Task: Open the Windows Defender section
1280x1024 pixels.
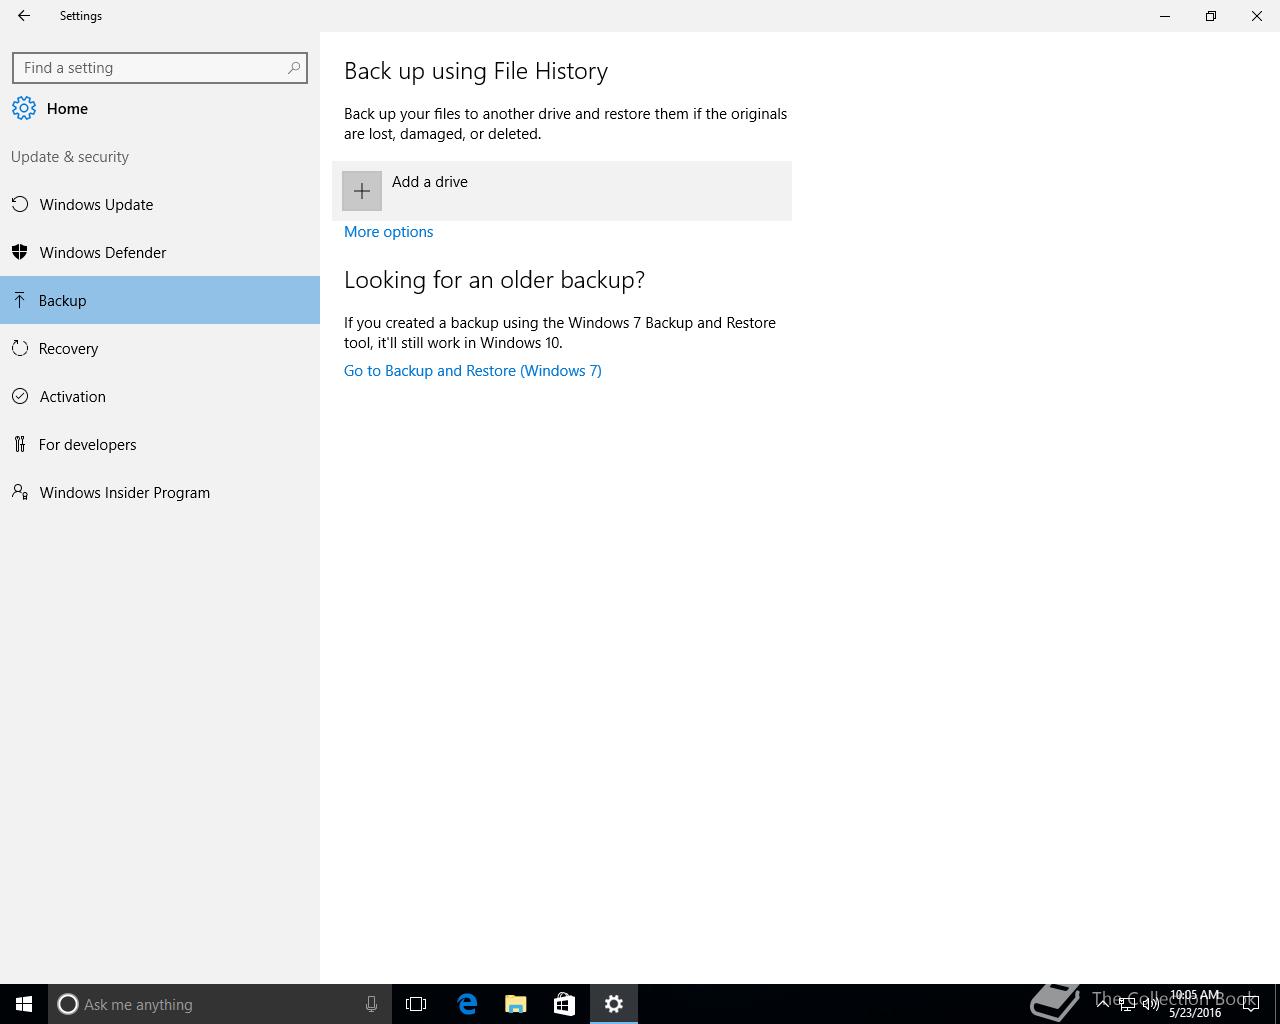Action: tap(160, 252)
